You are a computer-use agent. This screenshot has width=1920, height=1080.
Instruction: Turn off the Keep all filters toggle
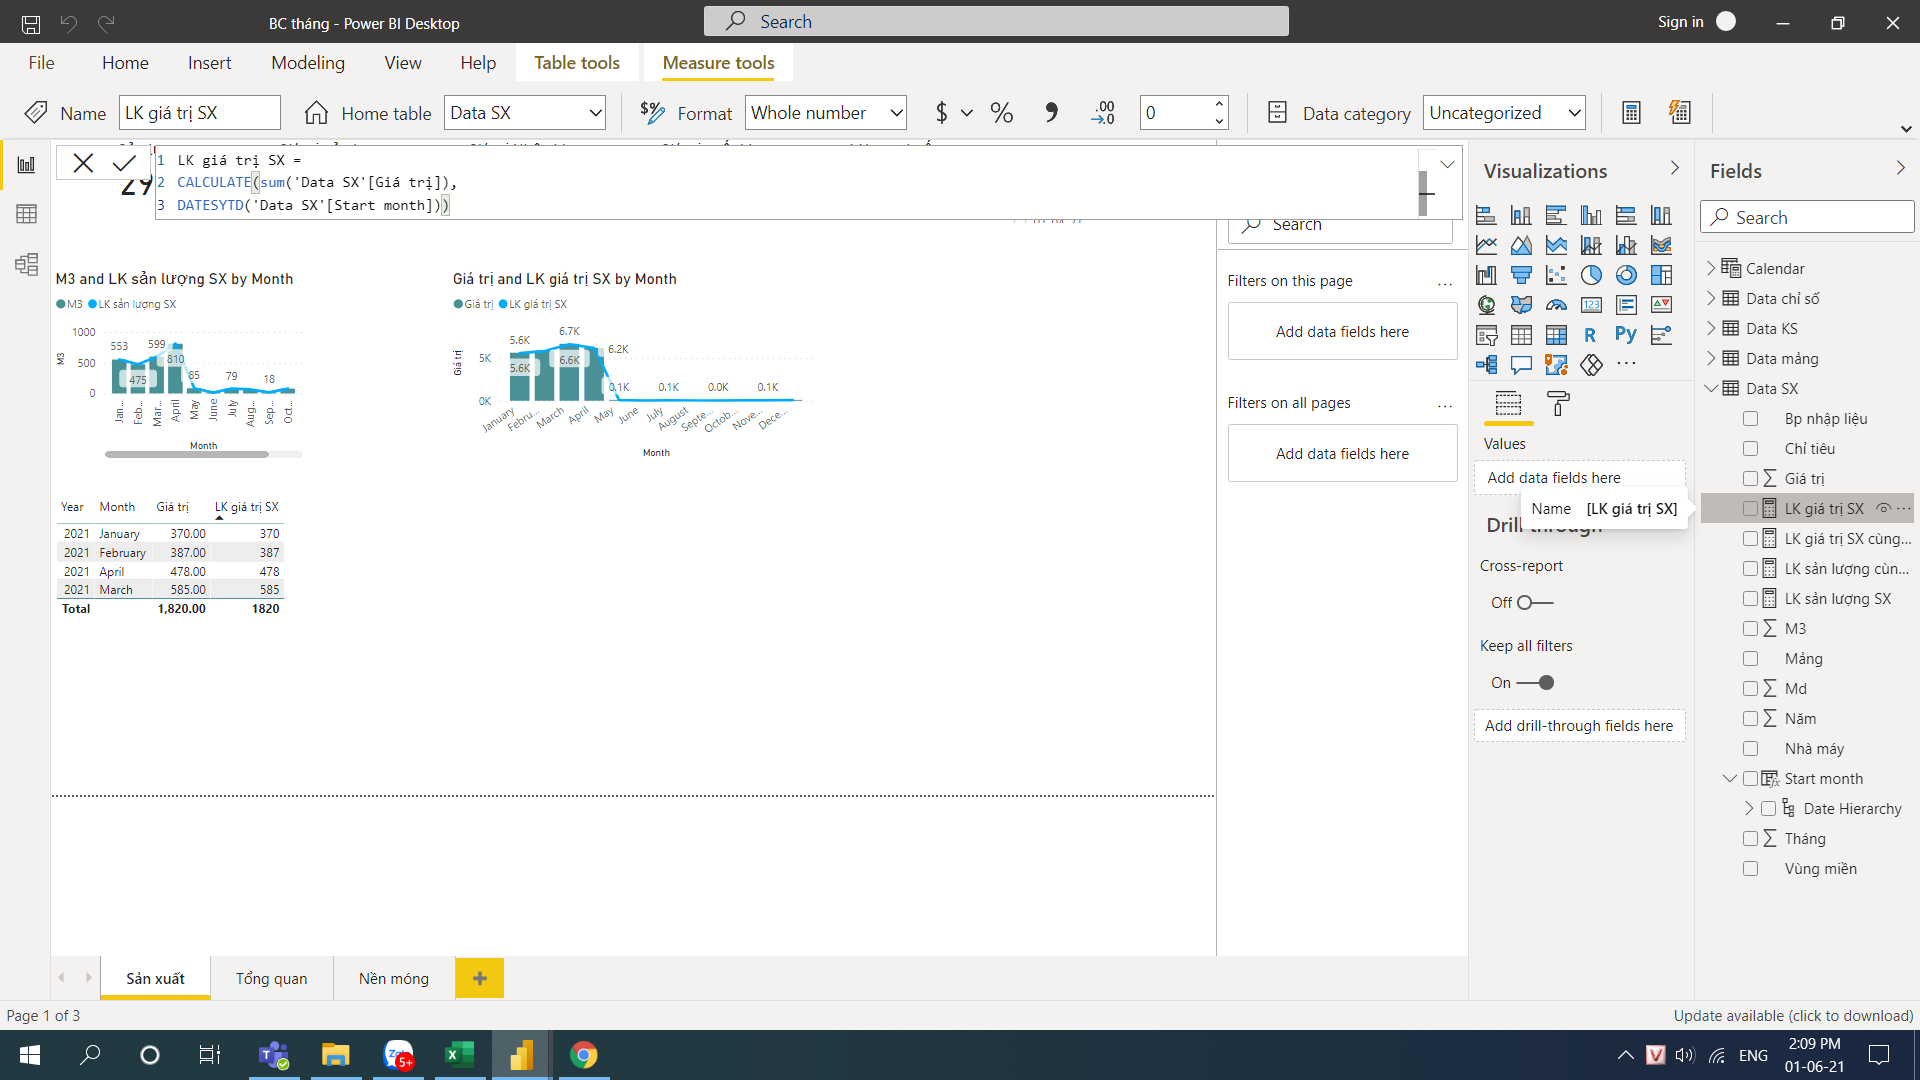[x=1535, y=683]
